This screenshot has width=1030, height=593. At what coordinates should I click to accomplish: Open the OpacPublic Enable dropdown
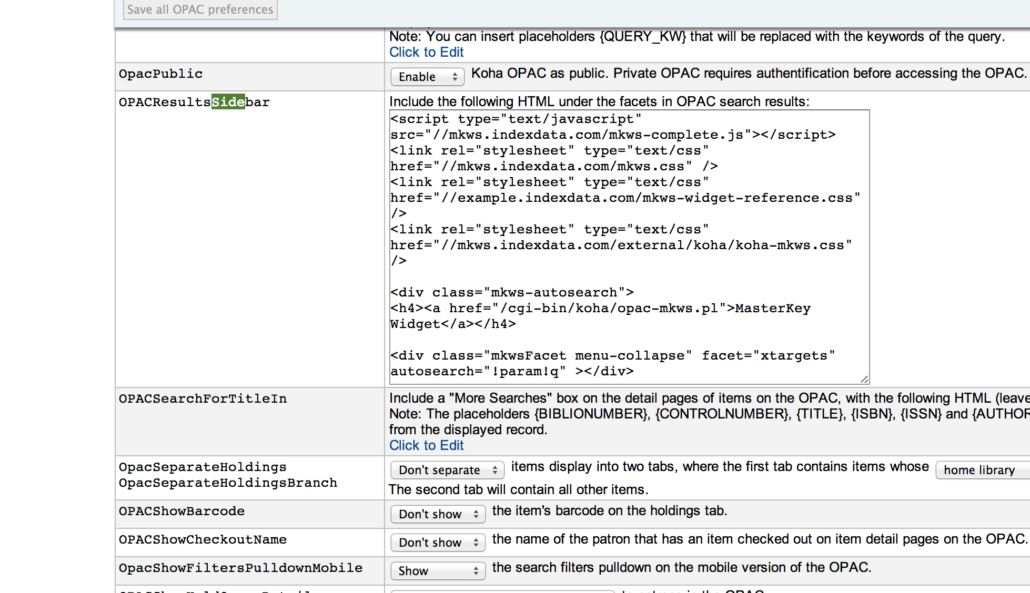tap(427, 76)
